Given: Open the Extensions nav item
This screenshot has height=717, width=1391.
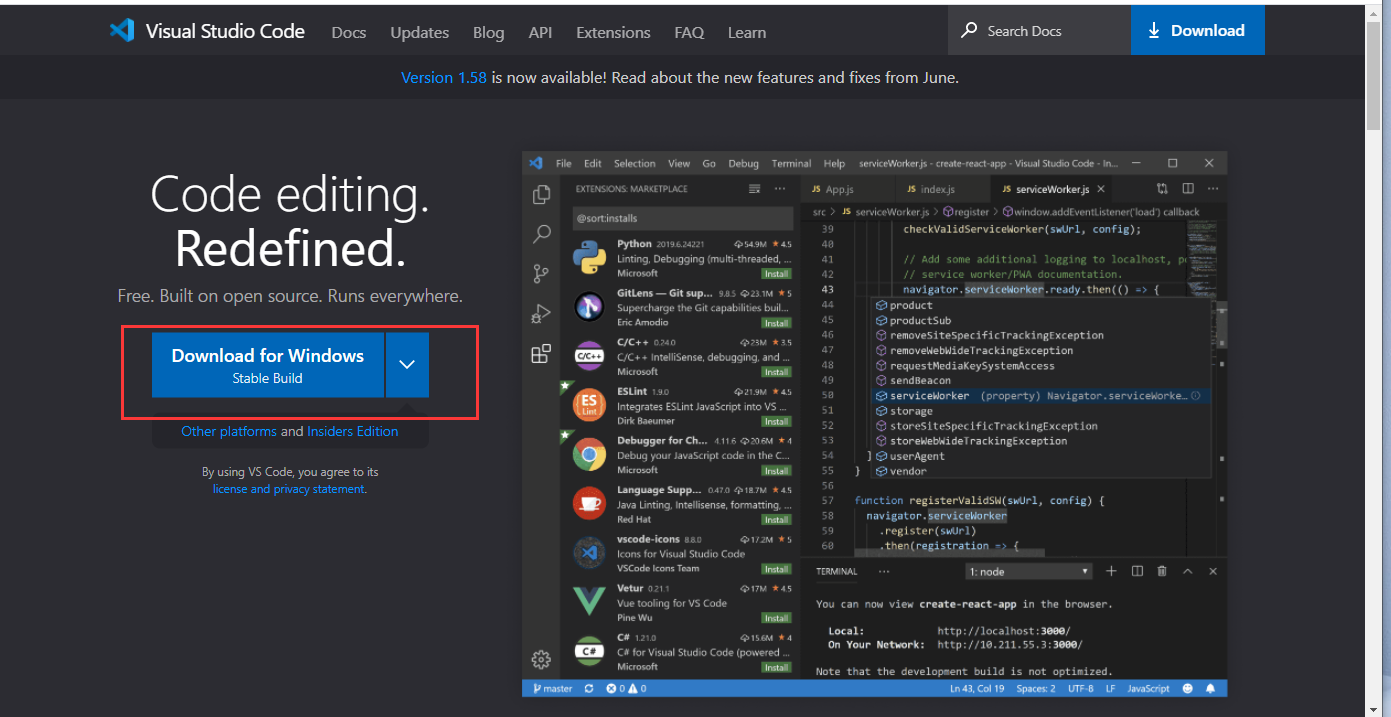Looking at the screenshot, I should click(614, 32).
